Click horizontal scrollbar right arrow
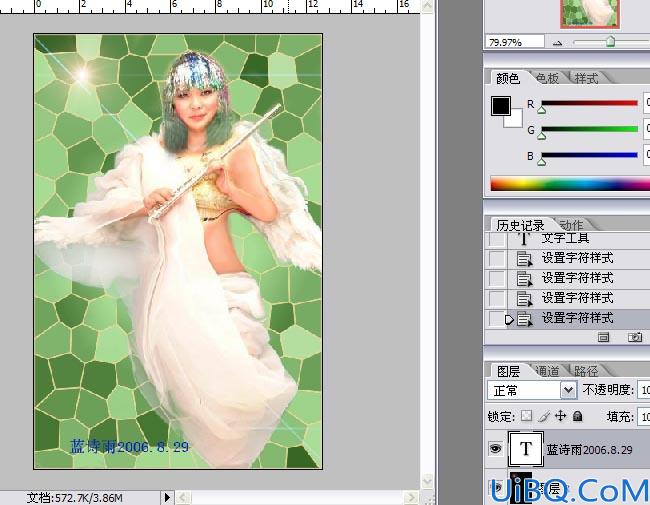This screenshot has height=505, width=650. [410, 497]
